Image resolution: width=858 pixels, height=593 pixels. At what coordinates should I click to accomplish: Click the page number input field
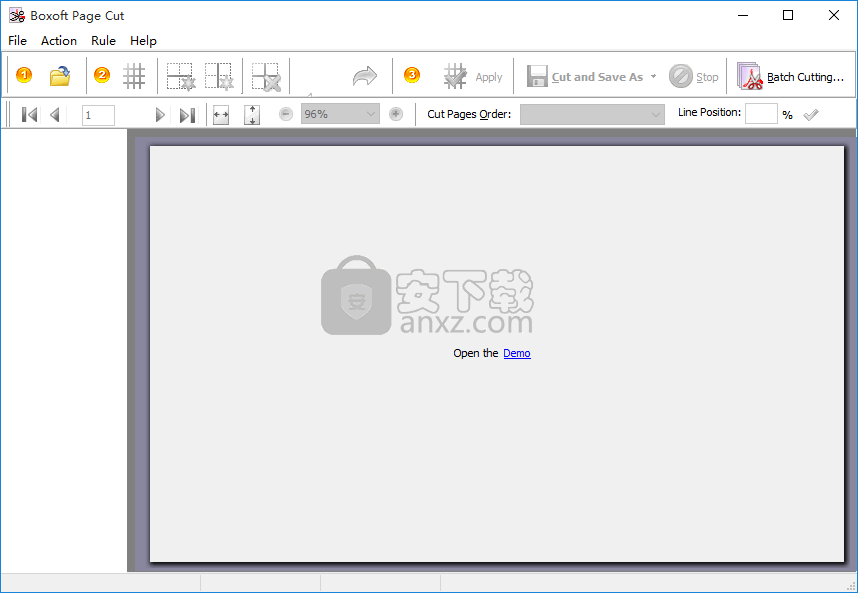[x=98, y=115]
